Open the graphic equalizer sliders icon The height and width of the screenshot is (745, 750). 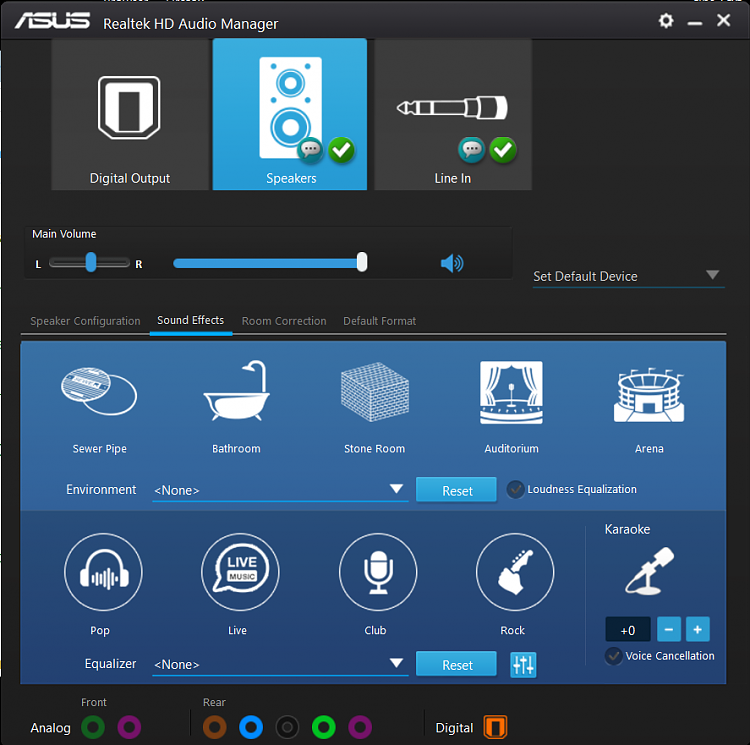(523, 665)
